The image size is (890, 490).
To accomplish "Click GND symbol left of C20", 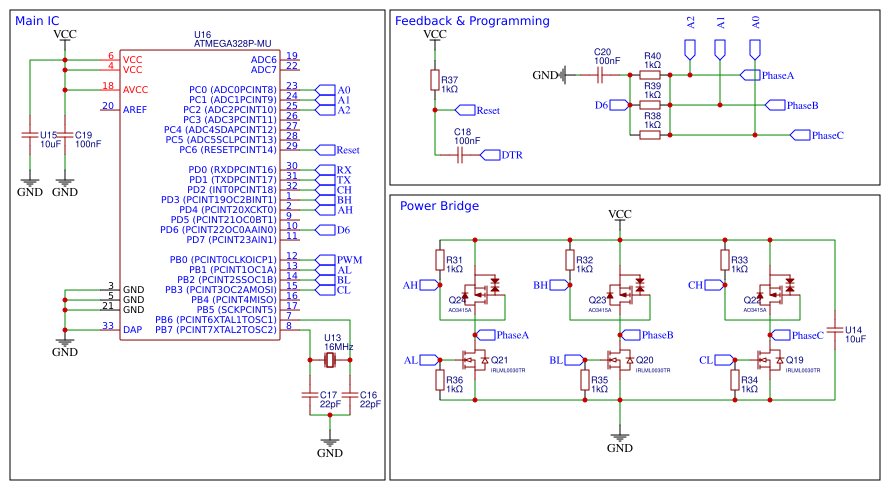I will point(563,75).
